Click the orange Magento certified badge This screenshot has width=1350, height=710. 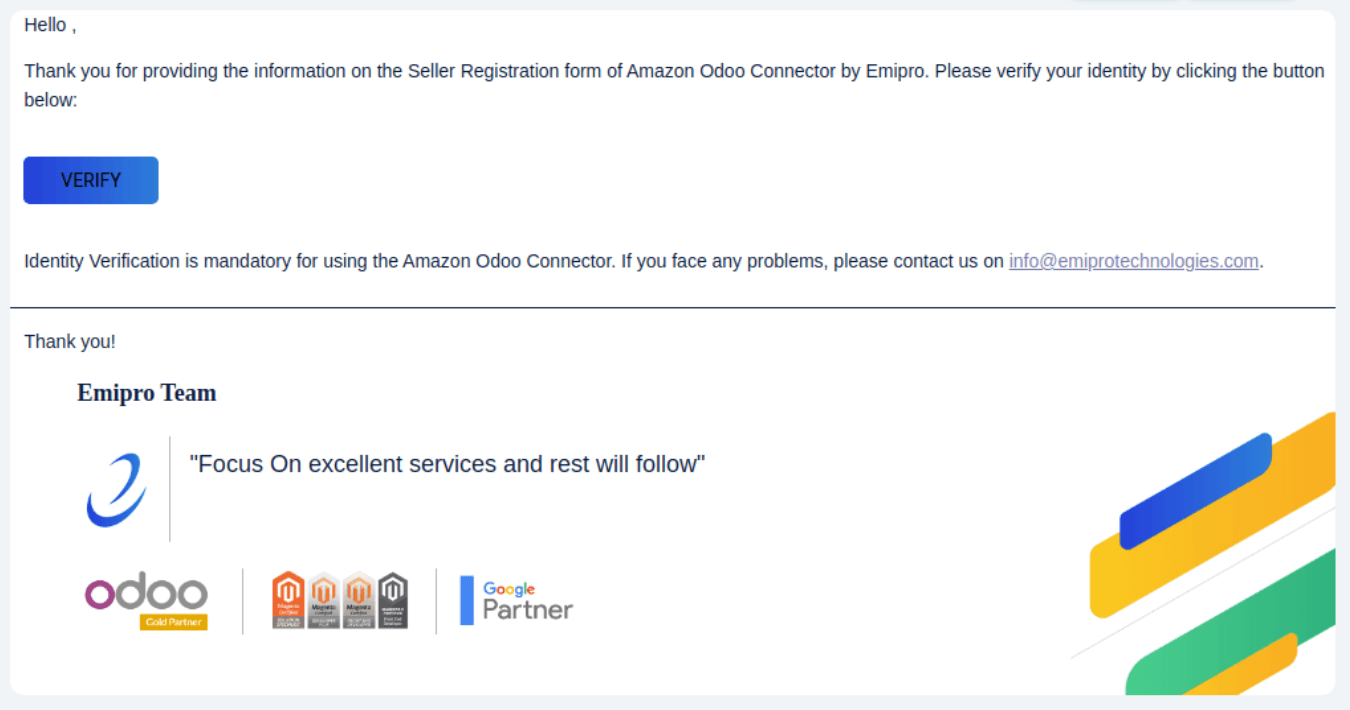[288, 600]
